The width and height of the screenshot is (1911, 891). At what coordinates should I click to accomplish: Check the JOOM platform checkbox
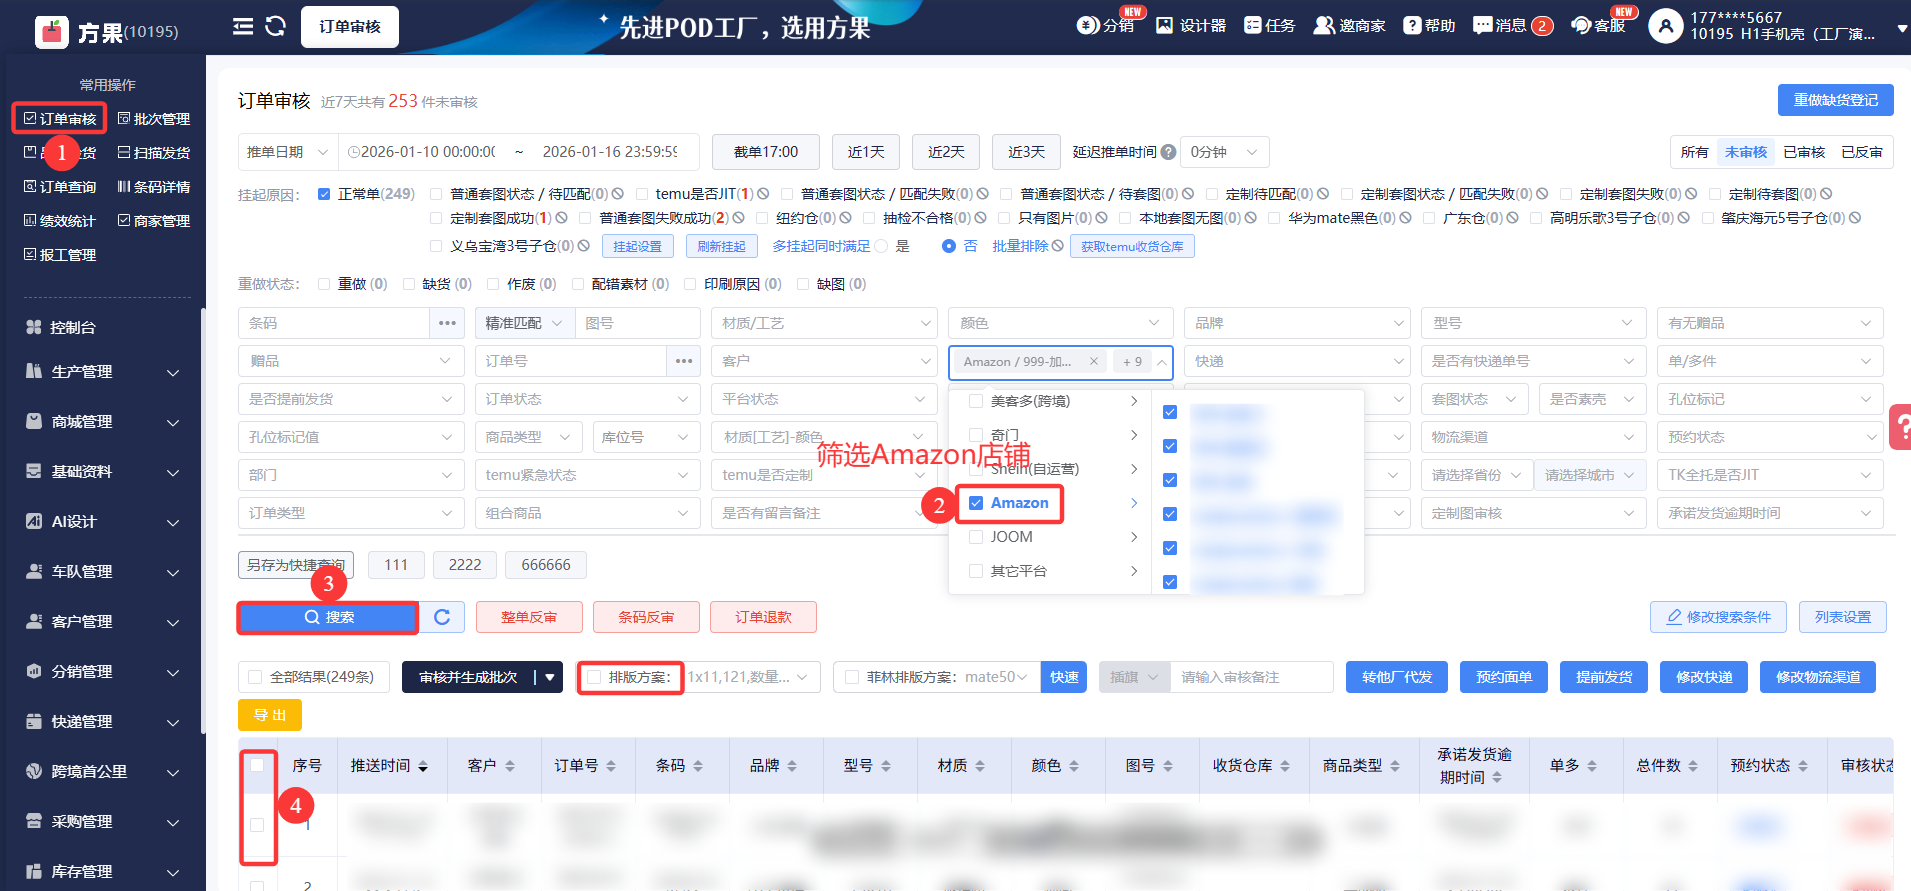976,537
